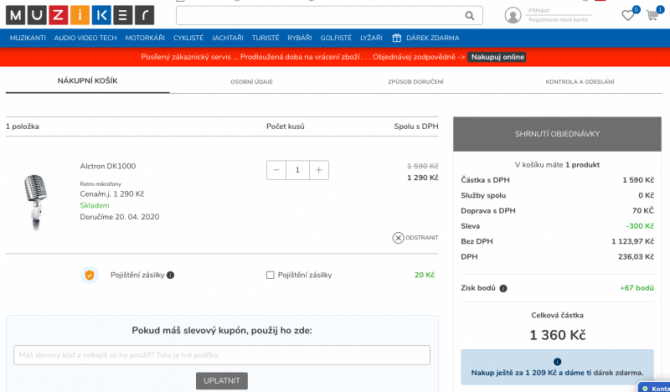Click the Přihlásit link
Screen dimensions: 670x392
point(539,10)
